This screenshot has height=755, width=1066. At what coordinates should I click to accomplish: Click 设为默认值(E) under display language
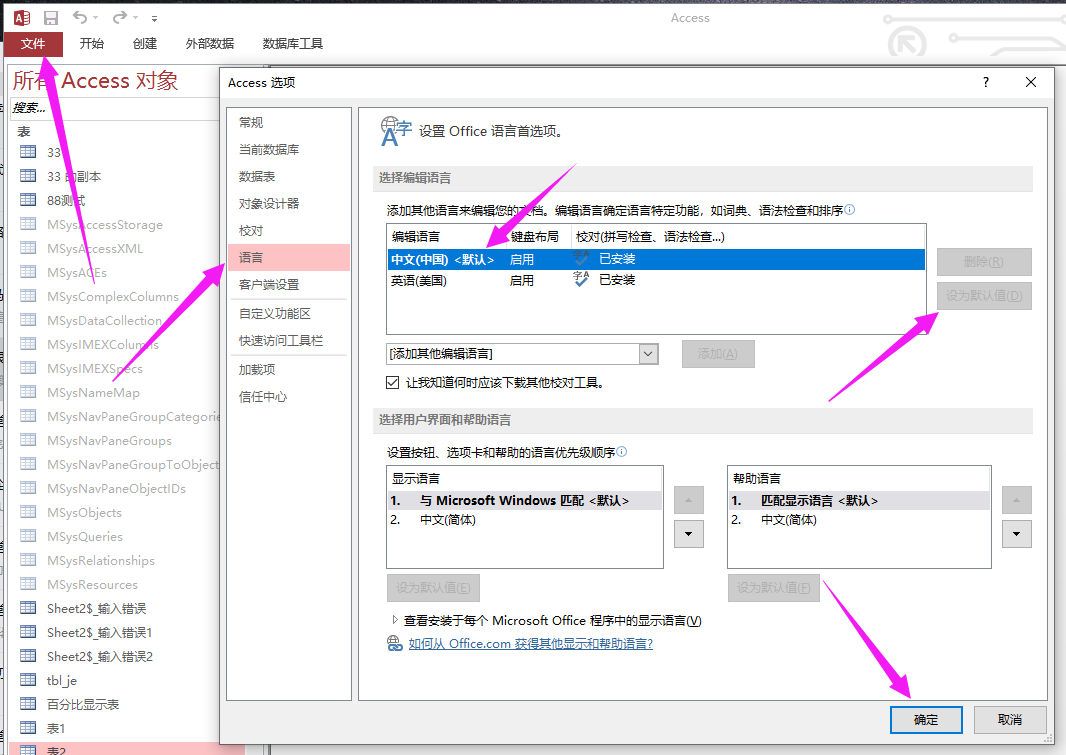pos(433,588)
